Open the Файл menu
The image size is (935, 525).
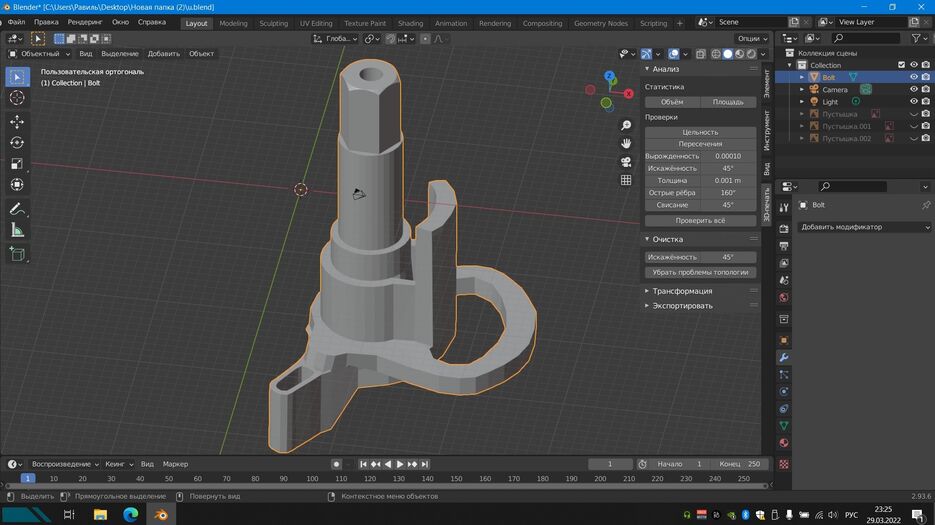tap(16, 22)
